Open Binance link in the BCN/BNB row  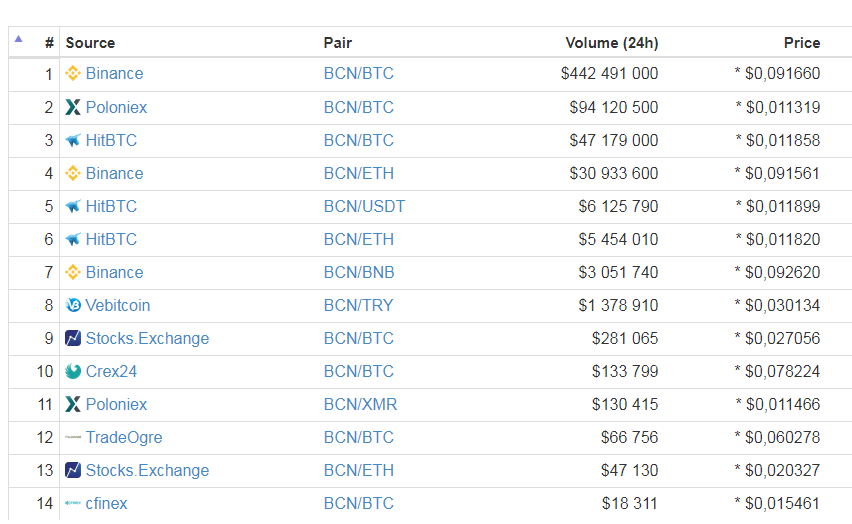[115, 272]
